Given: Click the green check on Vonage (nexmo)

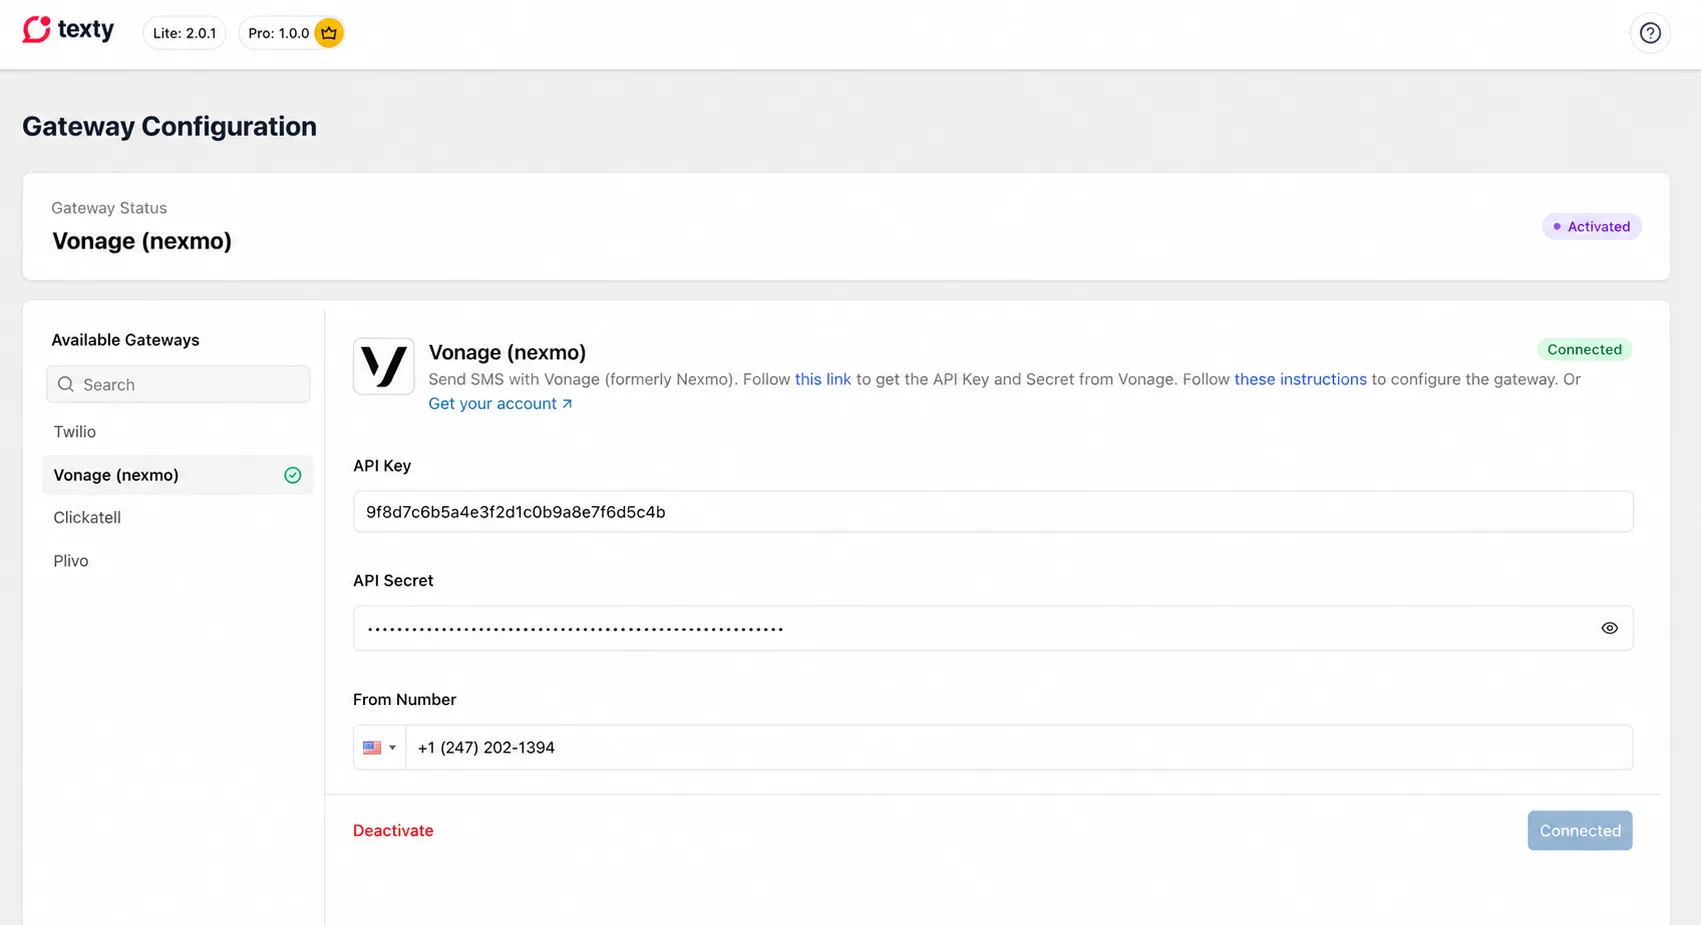Looking at the screenshot, I should pyautogui.click(x=292, y=475).
